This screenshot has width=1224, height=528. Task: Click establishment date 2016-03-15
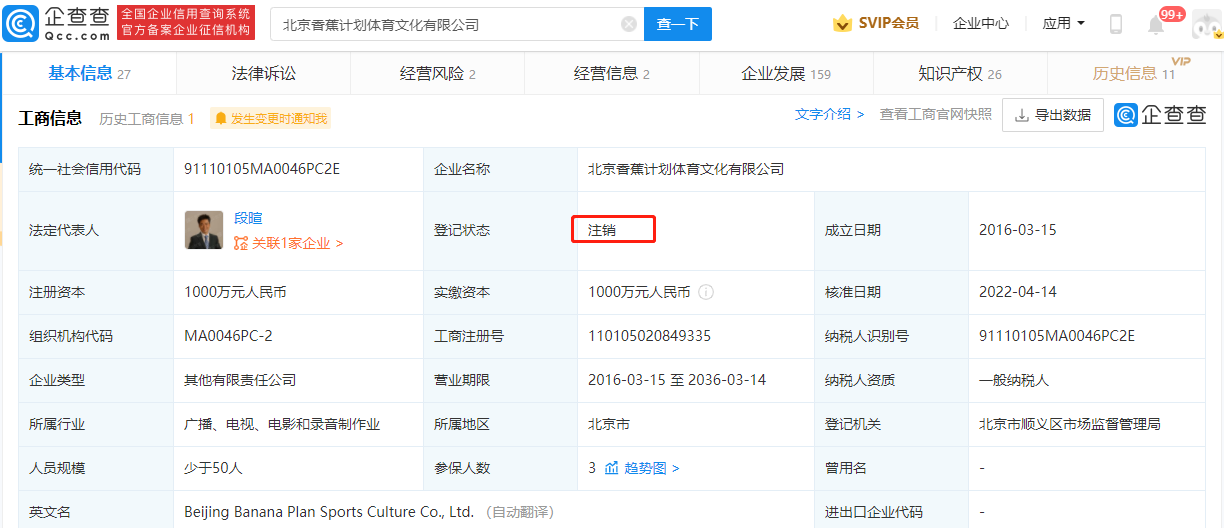(1018, 230)
